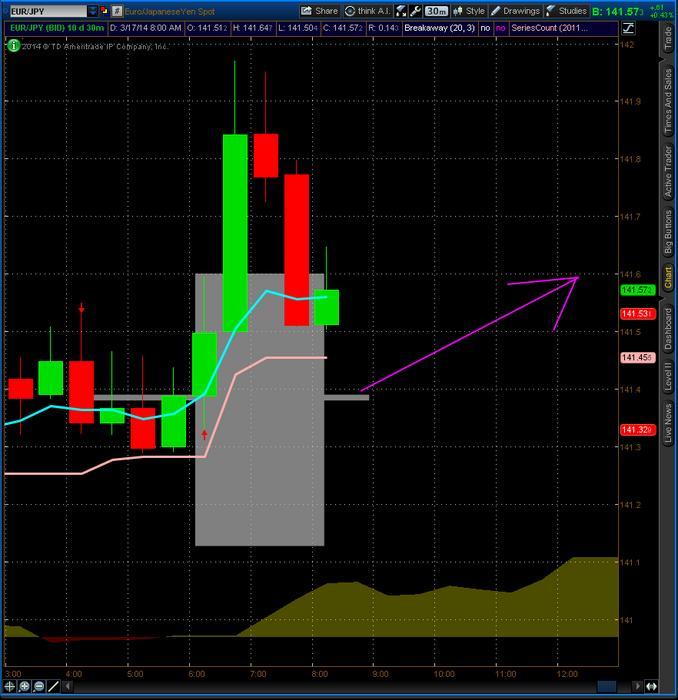Click the chart info green icon
This screenshot has height=700, width=678.
[x=14, y=46]
